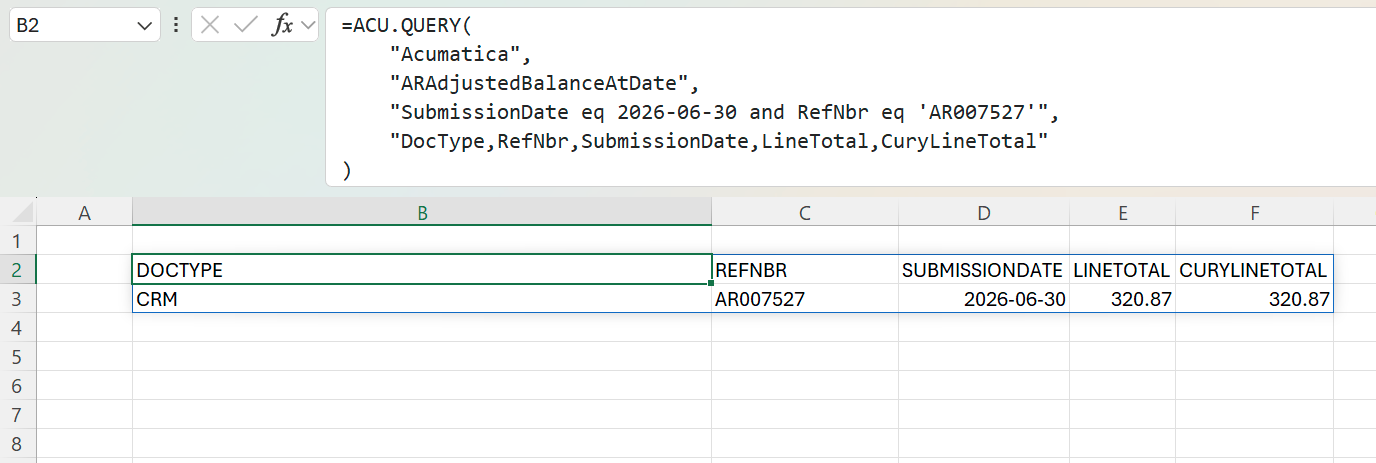Select column B header
The height and width of the screenshot is (463, 1376).
click(422, 213)
